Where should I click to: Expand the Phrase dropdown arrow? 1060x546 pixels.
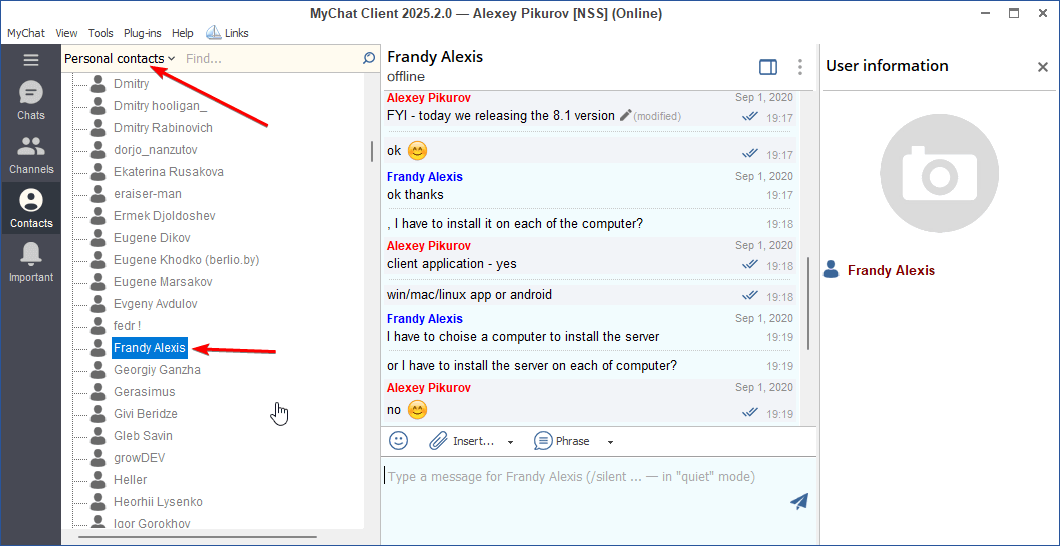tap(610, 442)
